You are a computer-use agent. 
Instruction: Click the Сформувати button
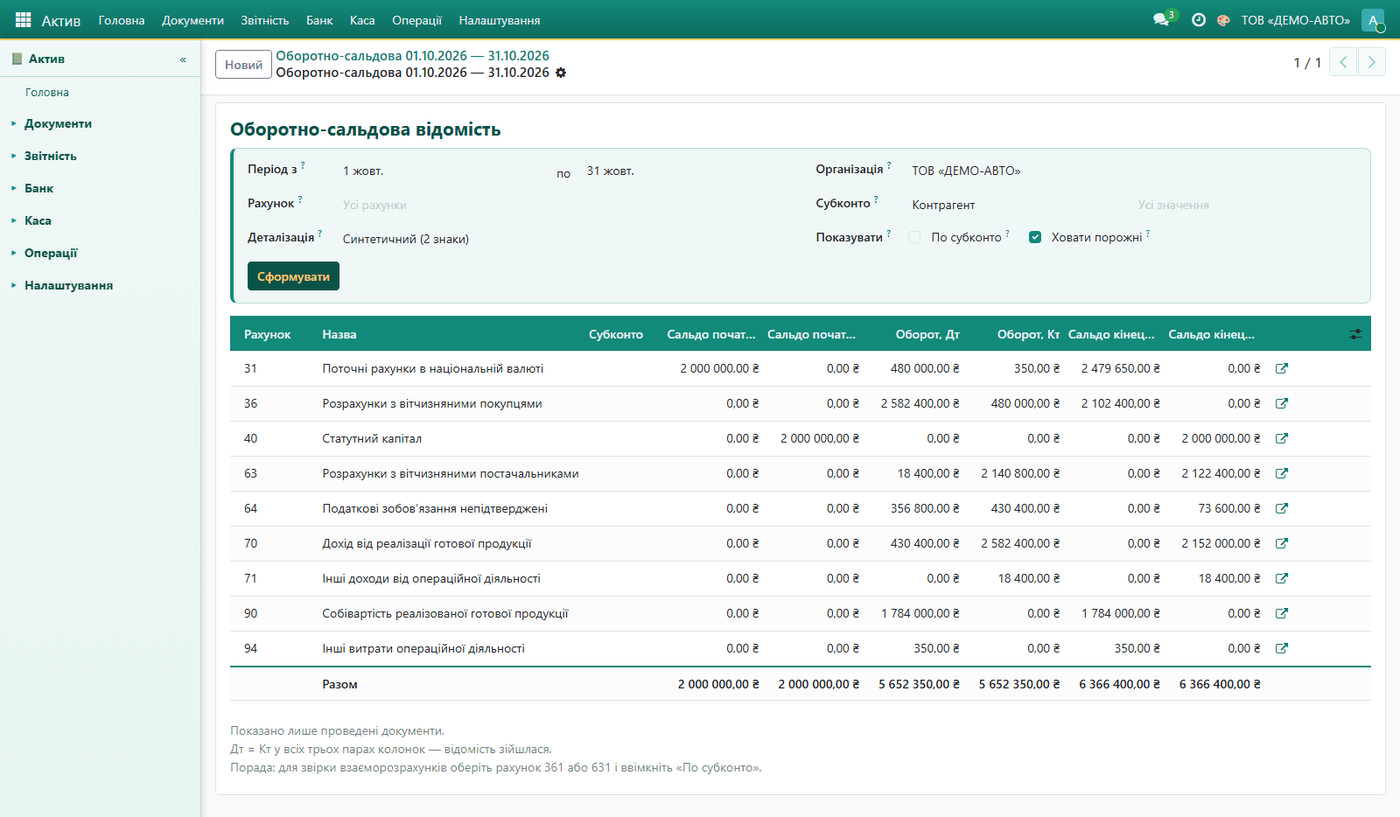(x=293, y=276)
